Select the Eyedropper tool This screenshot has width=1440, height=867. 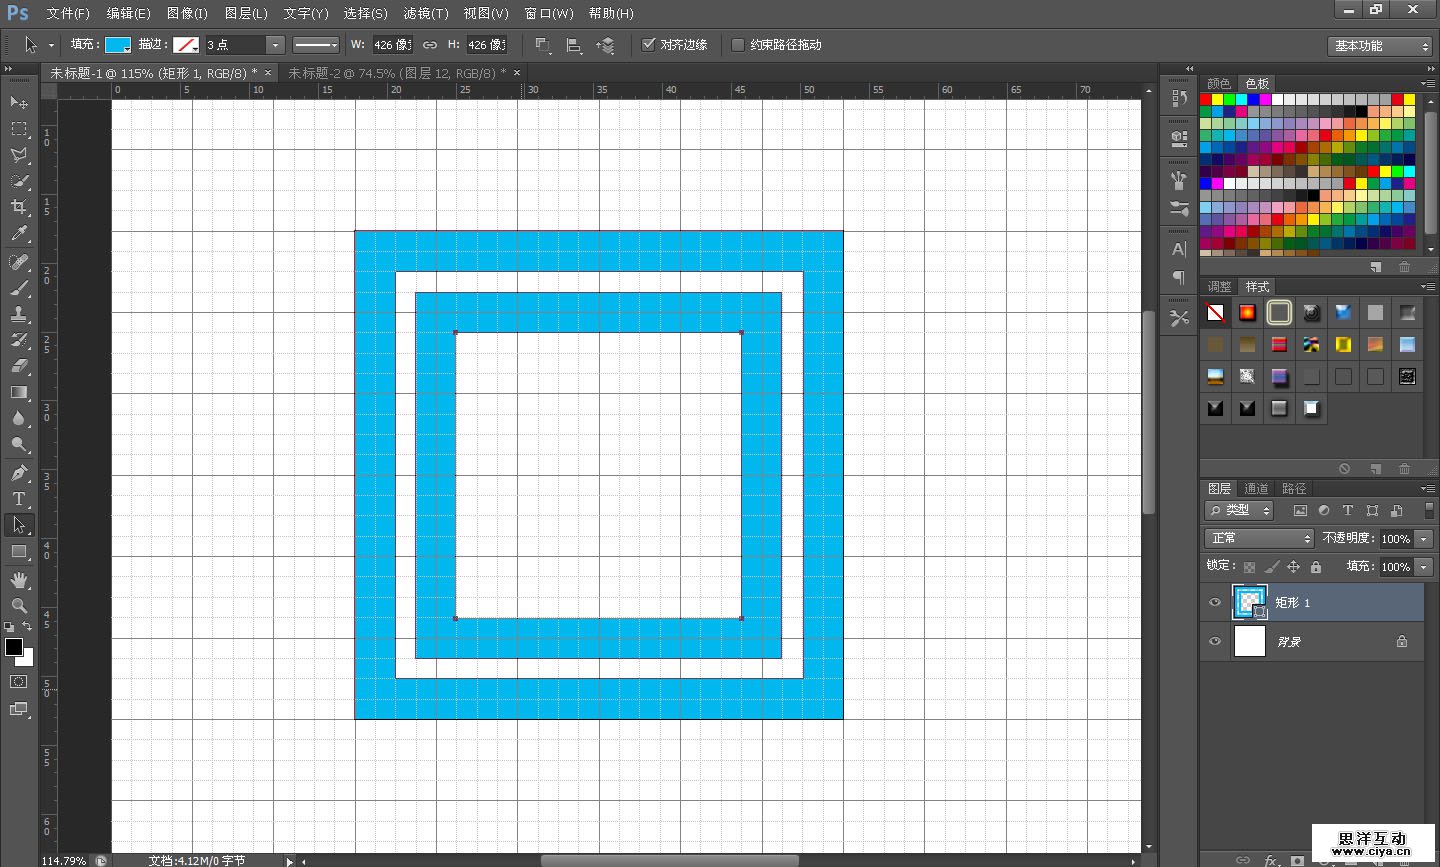(19, 234)
